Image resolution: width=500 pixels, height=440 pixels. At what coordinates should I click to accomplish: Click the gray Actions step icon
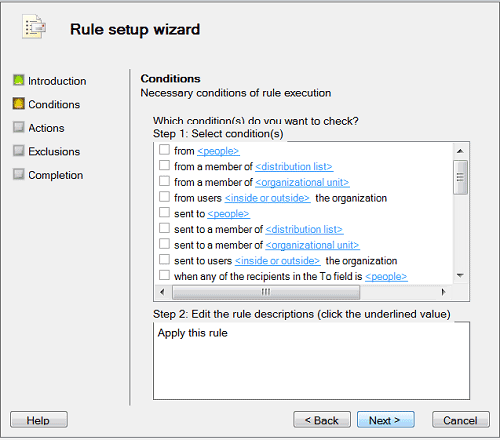[19, 127]
